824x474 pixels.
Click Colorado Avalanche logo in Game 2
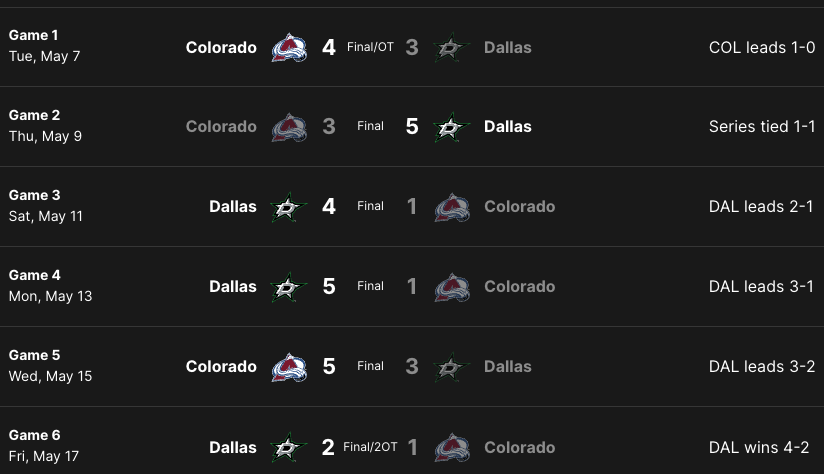coord(289,128)
